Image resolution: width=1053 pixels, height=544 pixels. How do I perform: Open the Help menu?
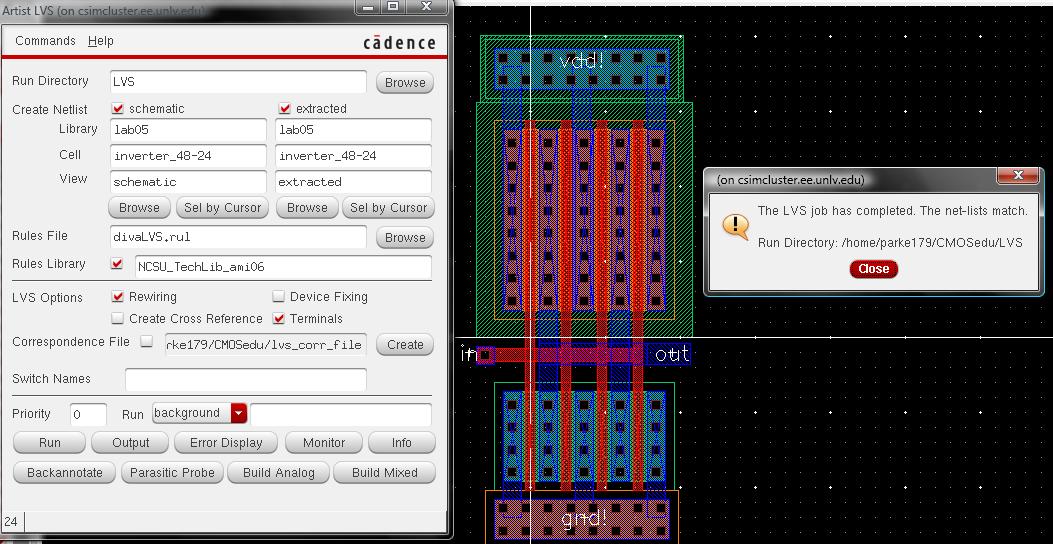point(101,41)
